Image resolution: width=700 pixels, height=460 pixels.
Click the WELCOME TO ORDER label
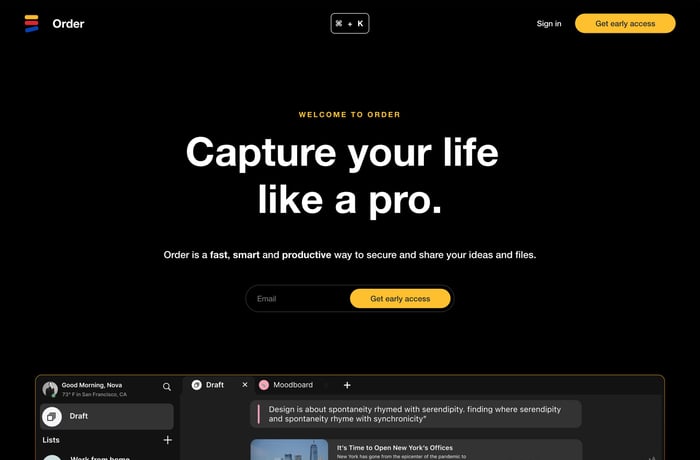[x=350, y=115]
